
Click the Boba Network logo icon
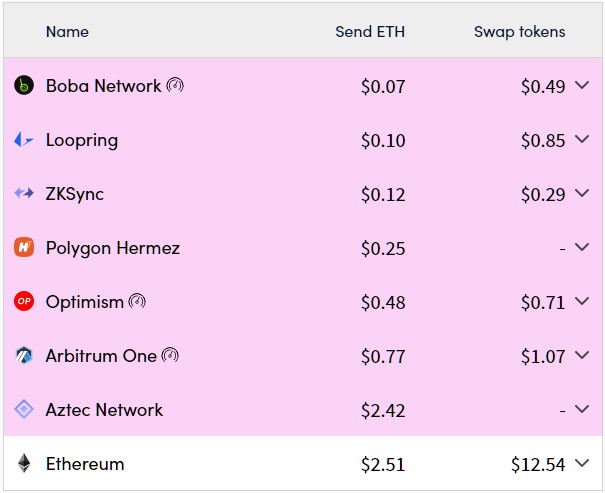24,86
